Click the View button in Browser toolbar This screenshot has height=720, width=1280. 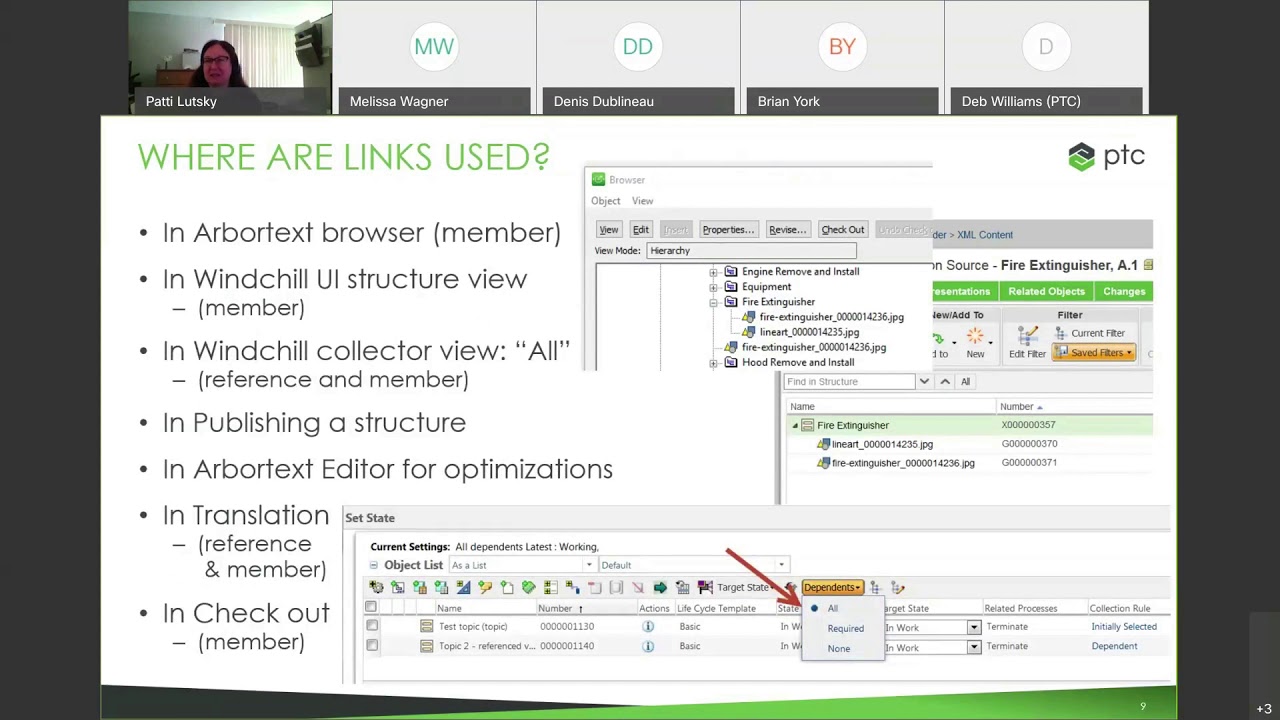click(x=608, y=230)
